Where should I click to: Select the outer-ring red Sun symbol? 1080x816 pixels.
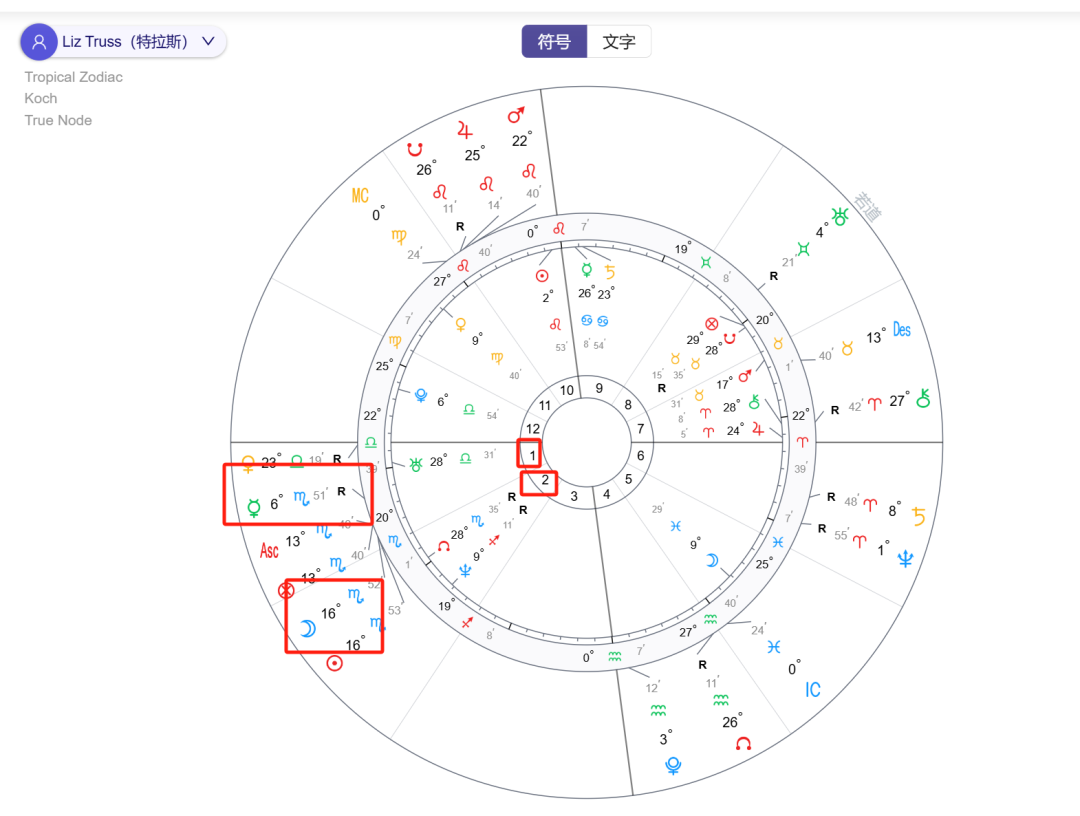[334, 663]
